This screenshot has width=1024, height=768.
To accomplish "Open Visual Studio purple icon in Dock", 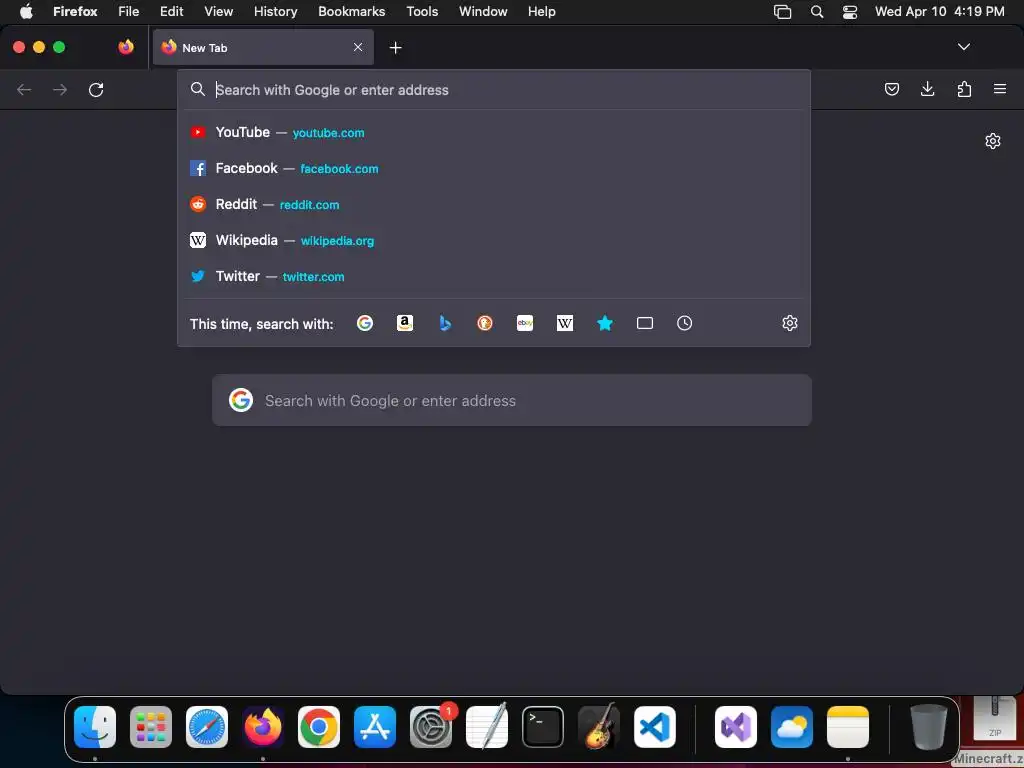I will point(736,727).
